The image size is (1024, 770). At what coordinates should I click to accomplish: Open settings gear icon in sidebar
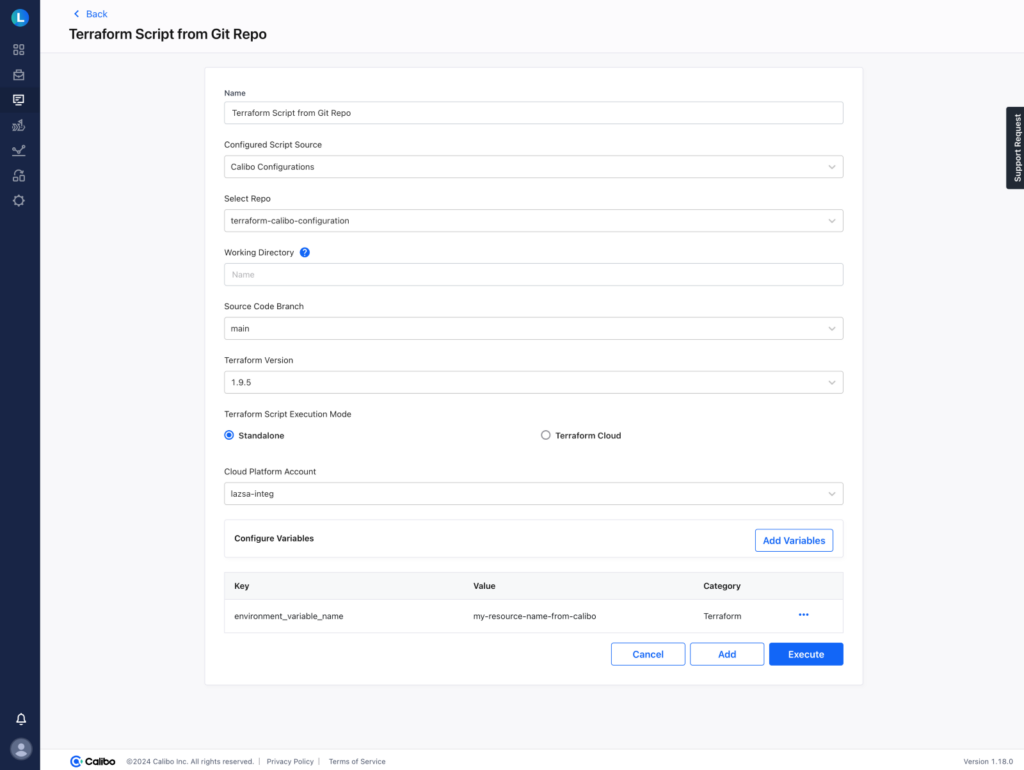(x=19, y=201)
